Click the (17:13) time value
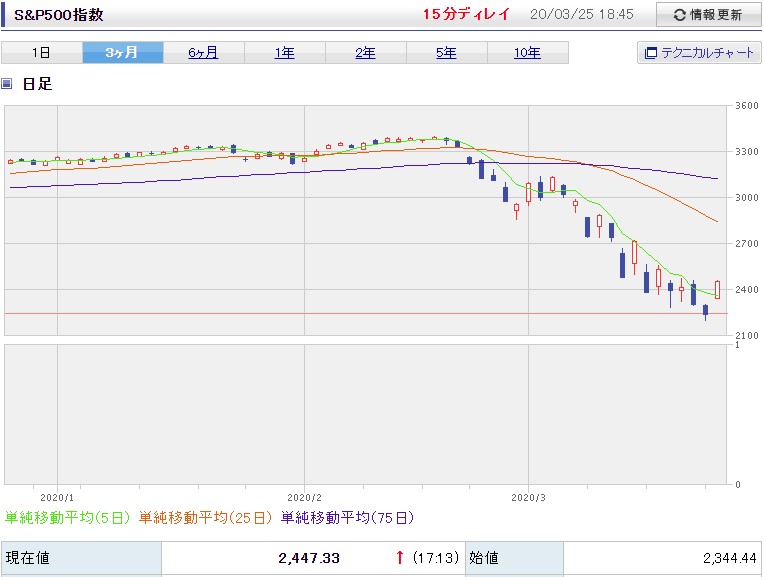764x577 pixels. [436, 558]
